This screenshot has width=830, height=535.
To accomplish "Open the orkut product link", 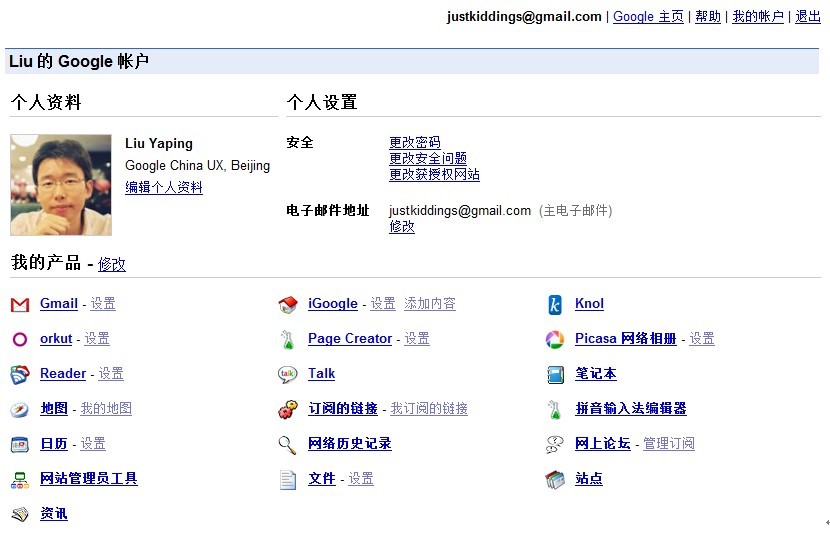I will [x=56, y=338].
